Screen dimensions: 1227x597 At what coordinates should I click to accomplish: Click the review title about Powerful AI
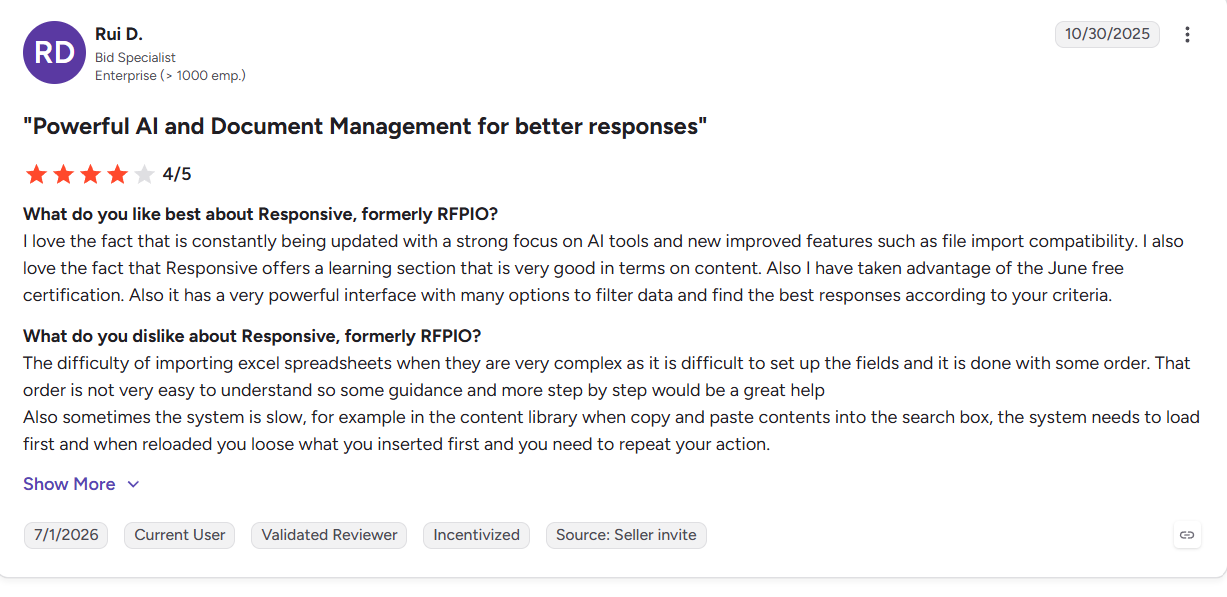point(365,127)
